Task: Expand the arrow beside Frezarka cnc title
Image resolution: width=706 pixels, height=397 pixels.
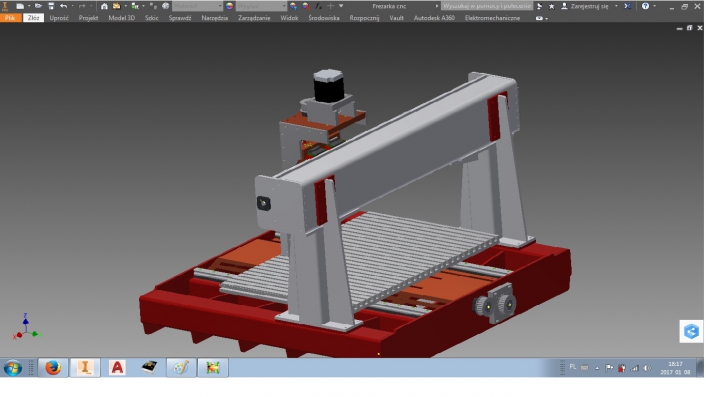Action: (x=437, y=6)
